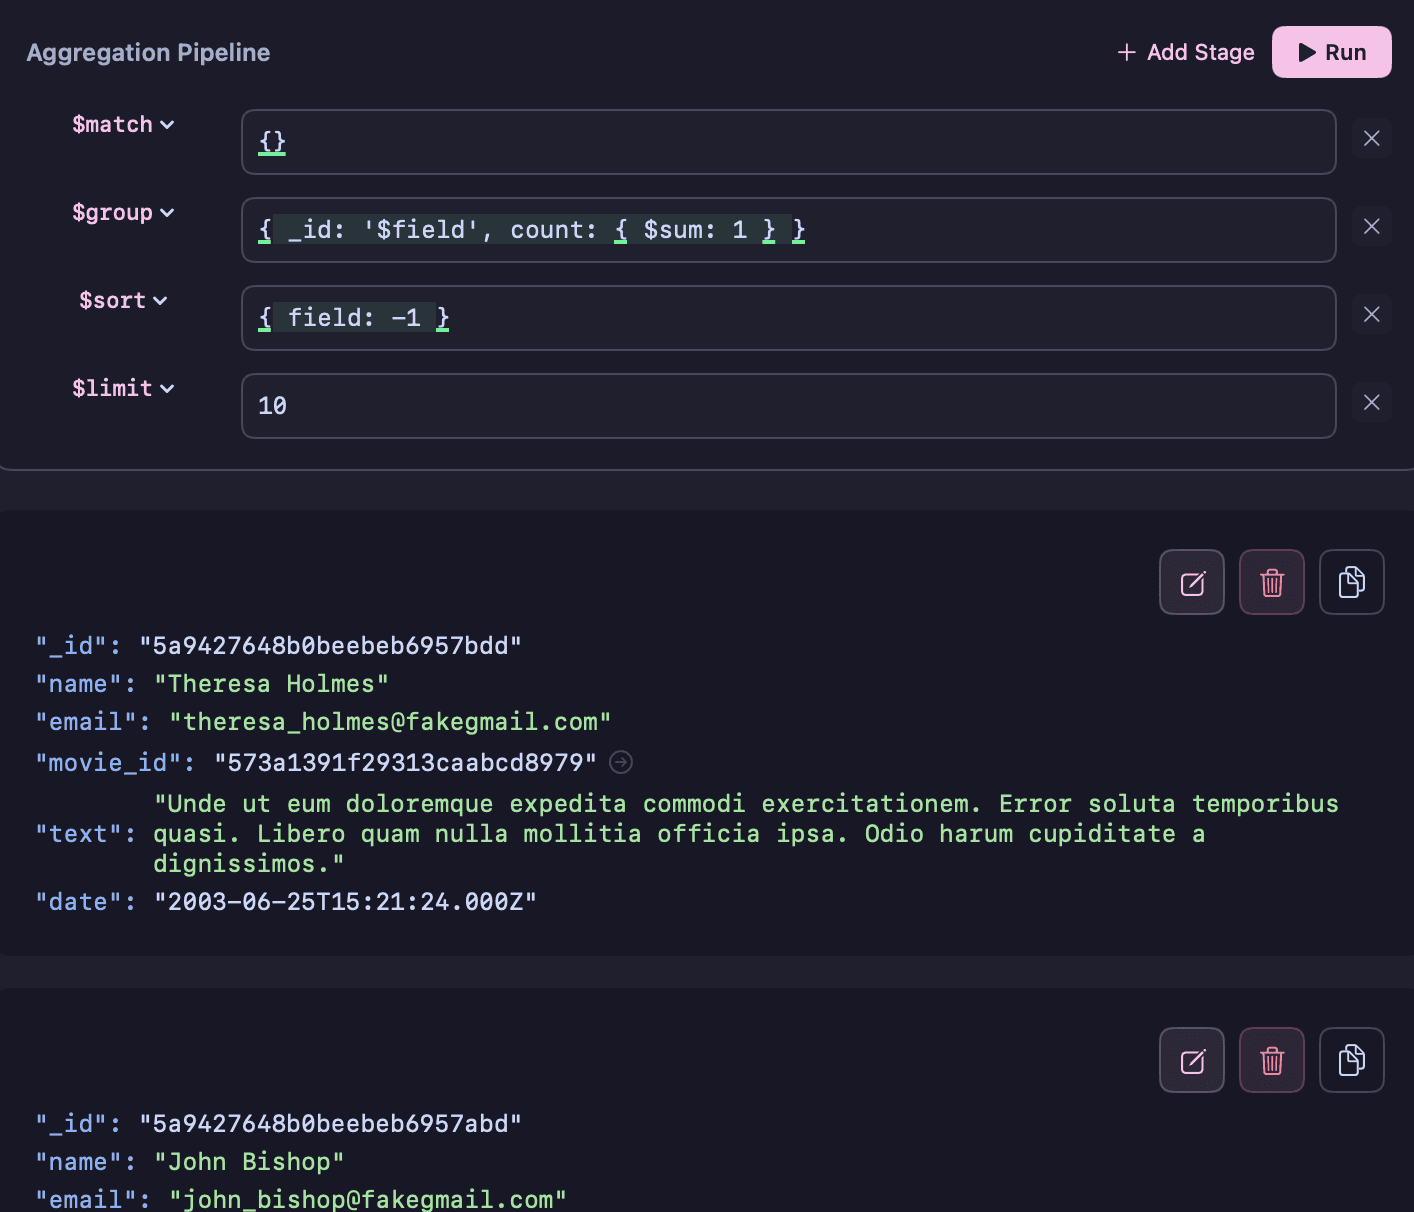
Task: Follow the movie_id reference arrow
Action: pos(620,762)
